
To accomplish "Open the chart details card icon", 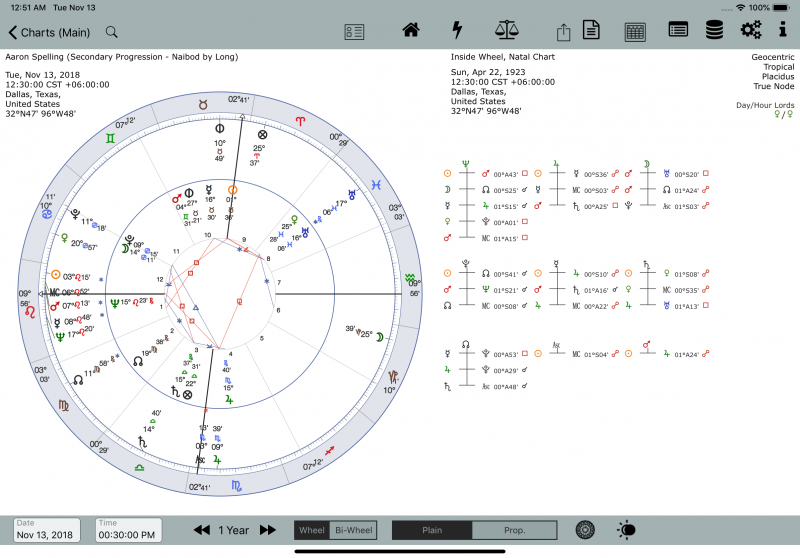I will (354, 32).
